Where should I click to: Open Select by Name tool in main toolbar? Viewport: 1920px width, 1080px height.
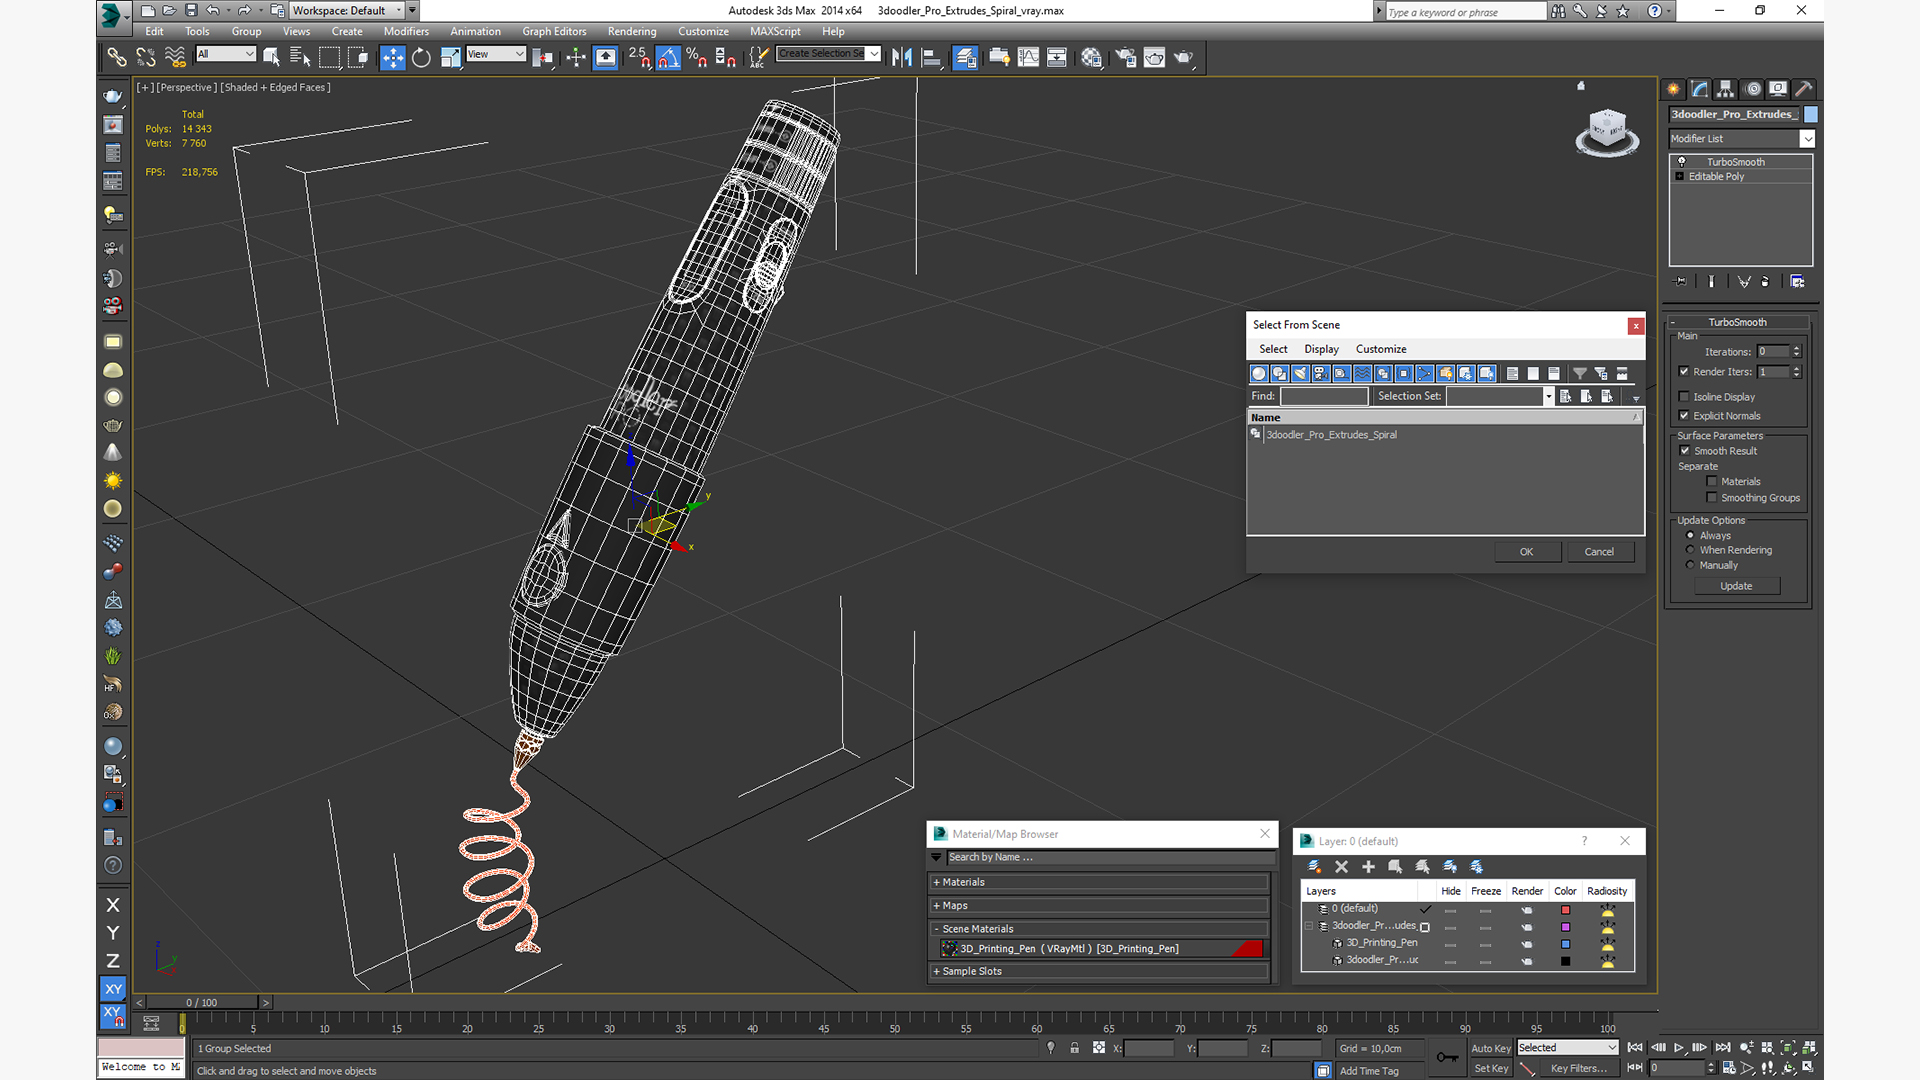300,58
